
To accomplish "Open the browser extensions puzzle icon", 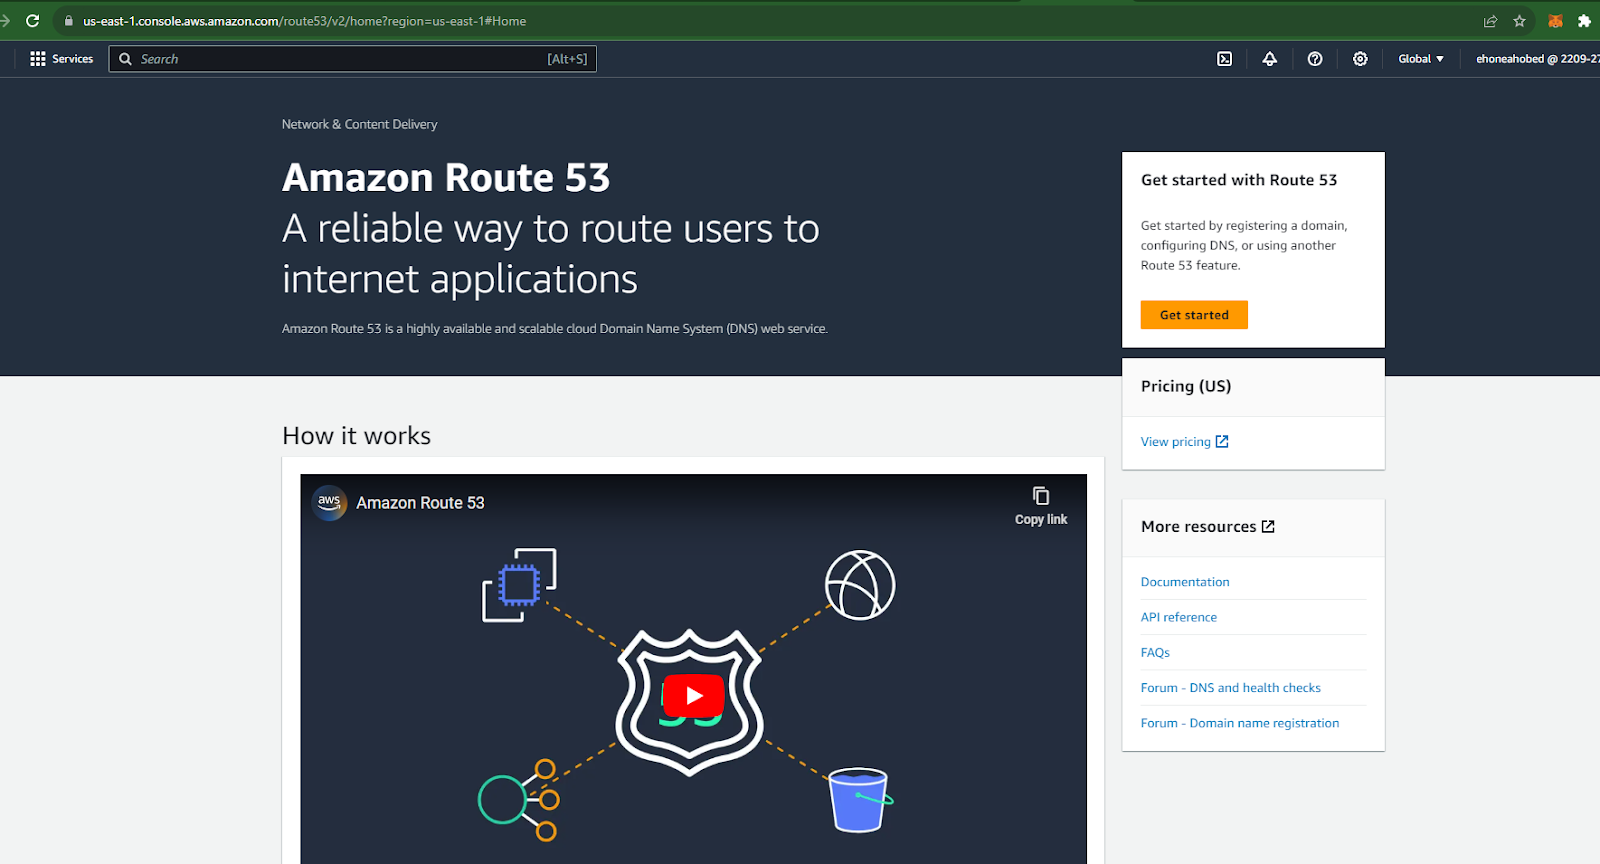I will [1584, 21].
